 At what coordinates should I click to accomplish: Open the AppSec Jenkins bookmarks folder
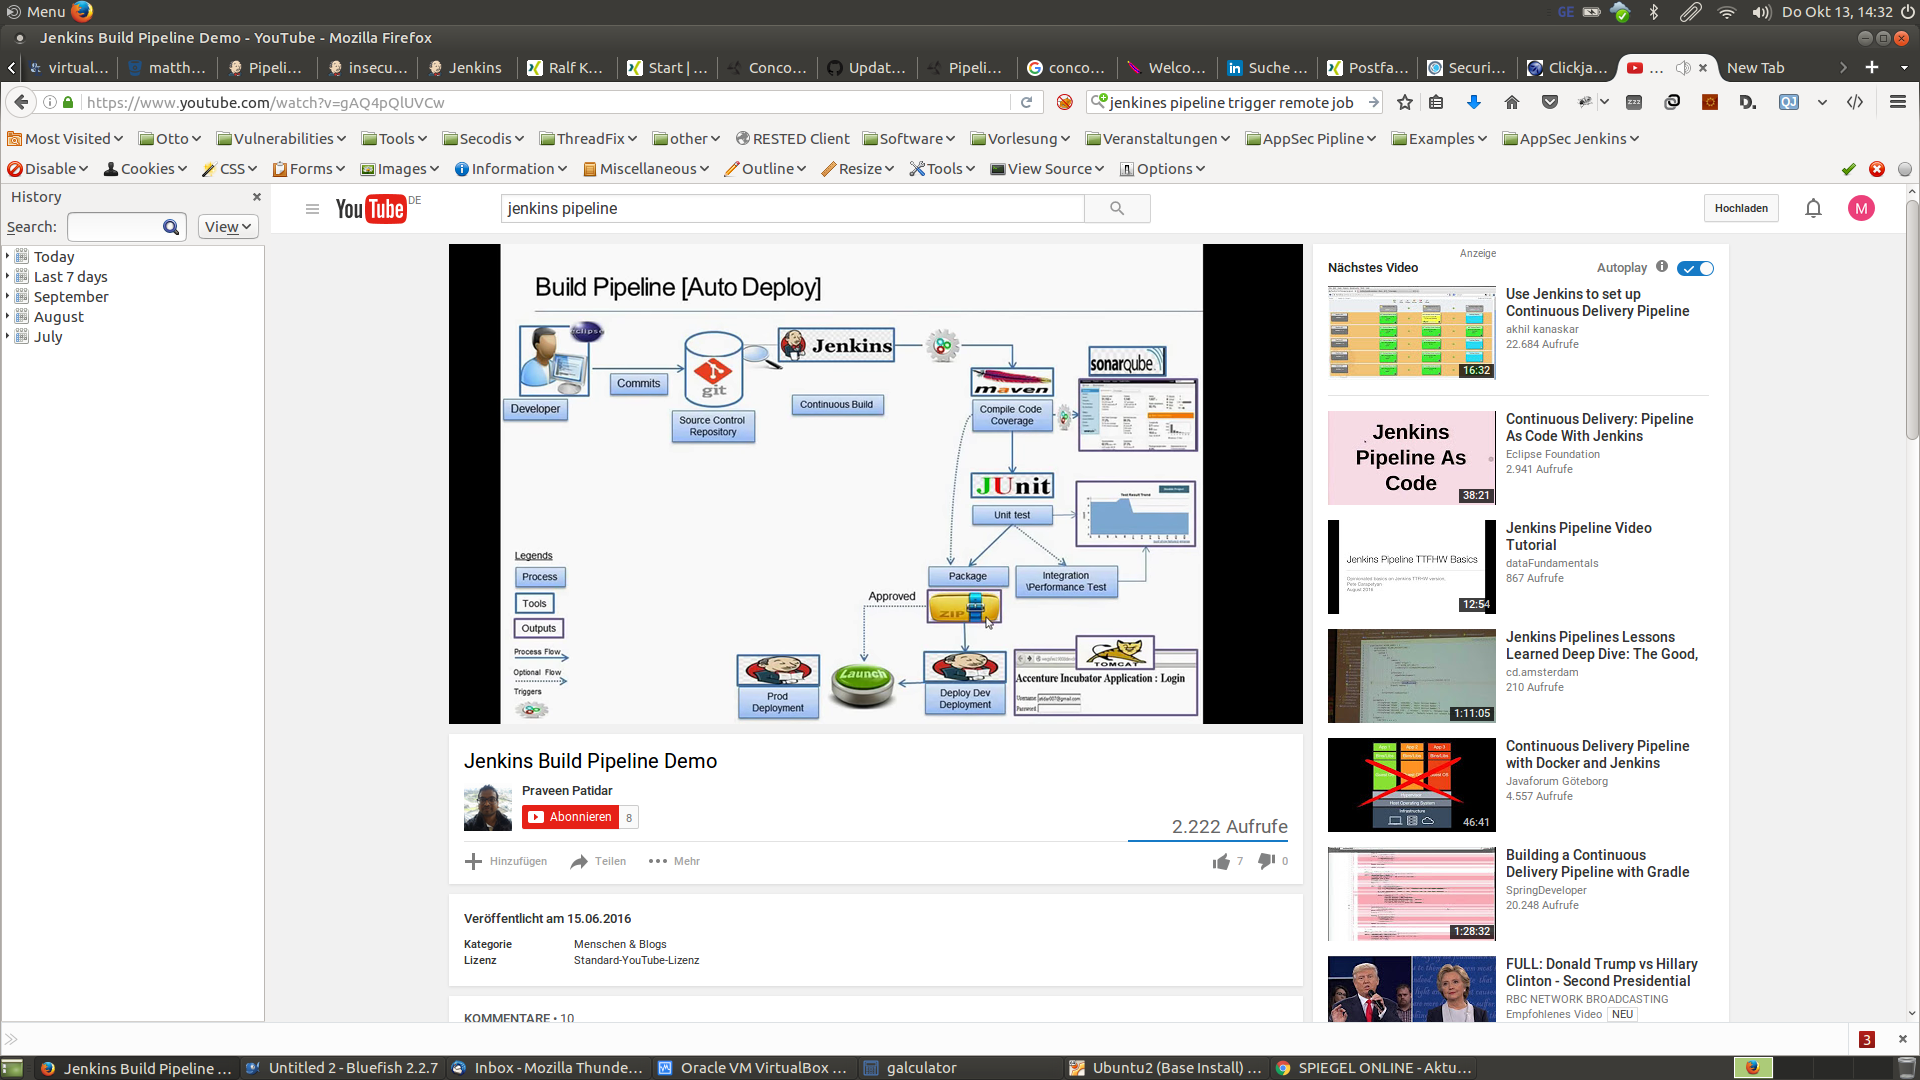(1571, 139)
